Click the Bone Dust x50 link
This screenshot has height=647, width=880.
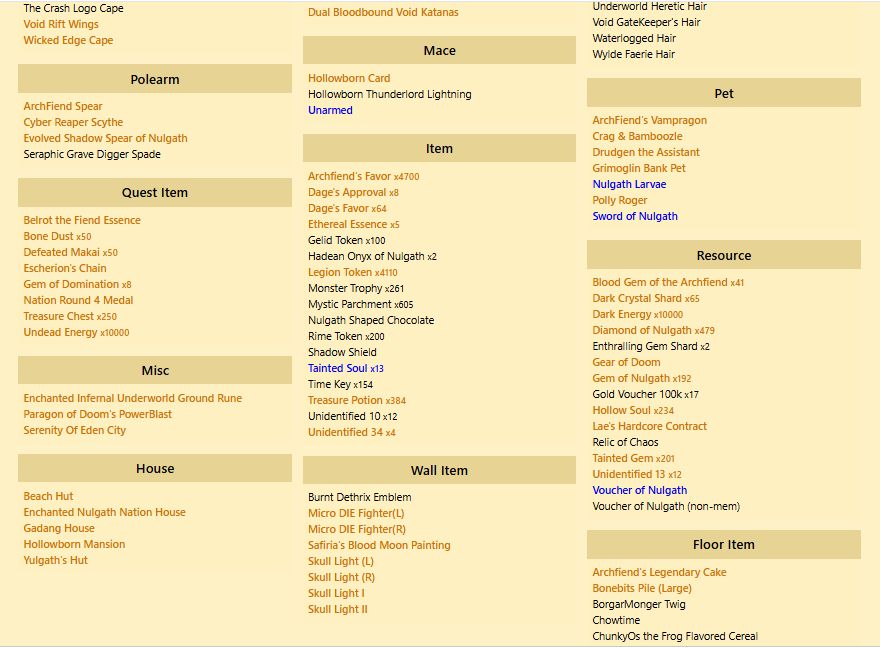[x=57, y=236]
